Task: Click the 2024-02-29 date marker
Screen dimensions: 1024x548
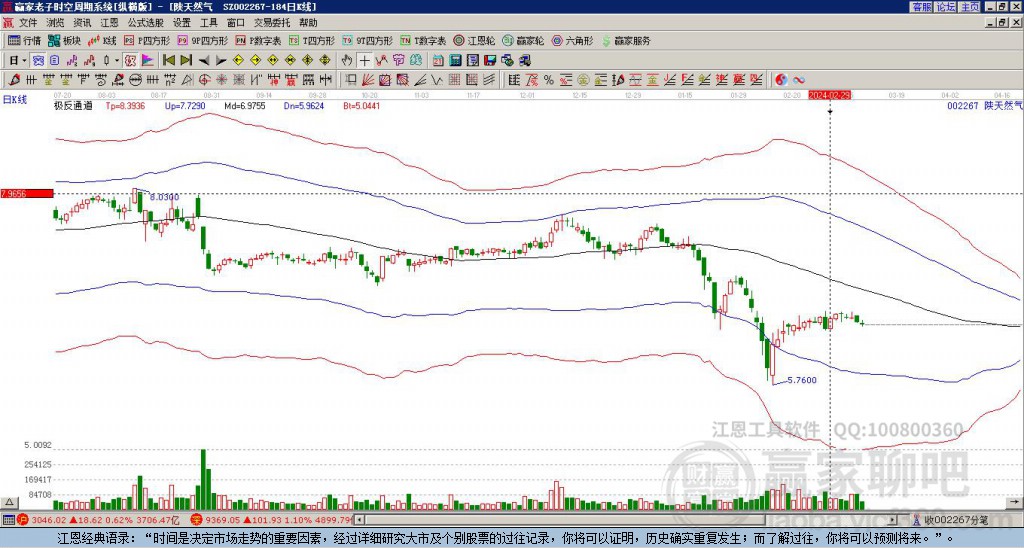Action: click(830, 95)
